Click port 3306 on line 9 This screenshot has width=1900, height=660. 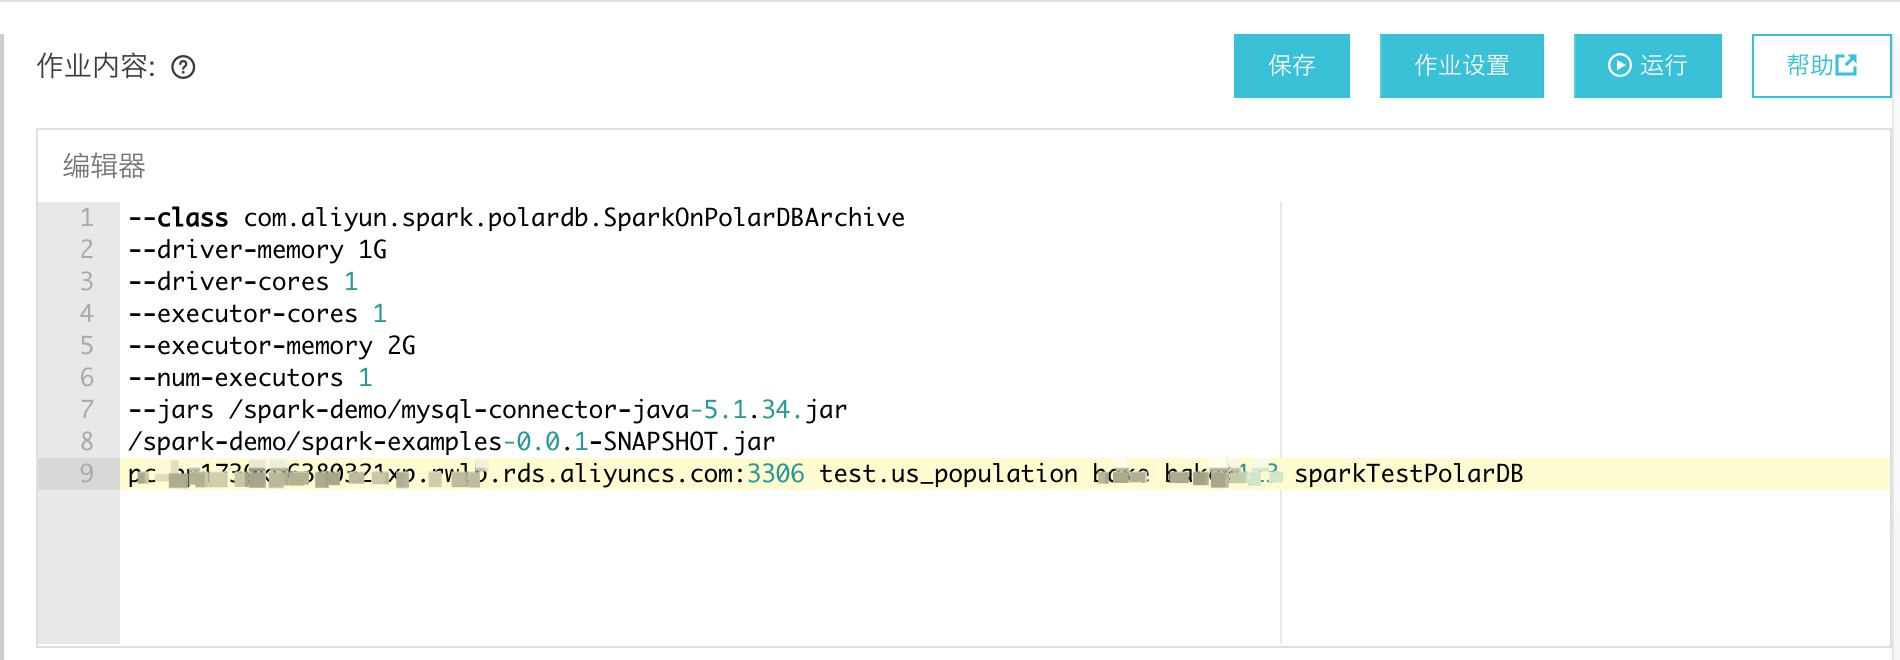coord(776,474)
